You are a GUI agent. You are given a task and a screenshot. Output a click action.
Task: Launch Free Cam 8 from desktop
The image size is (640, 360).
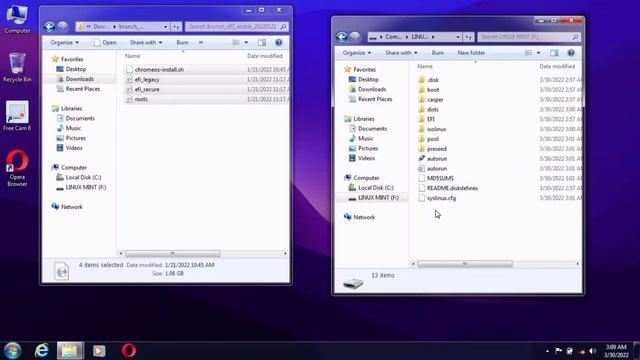[17, 116]
